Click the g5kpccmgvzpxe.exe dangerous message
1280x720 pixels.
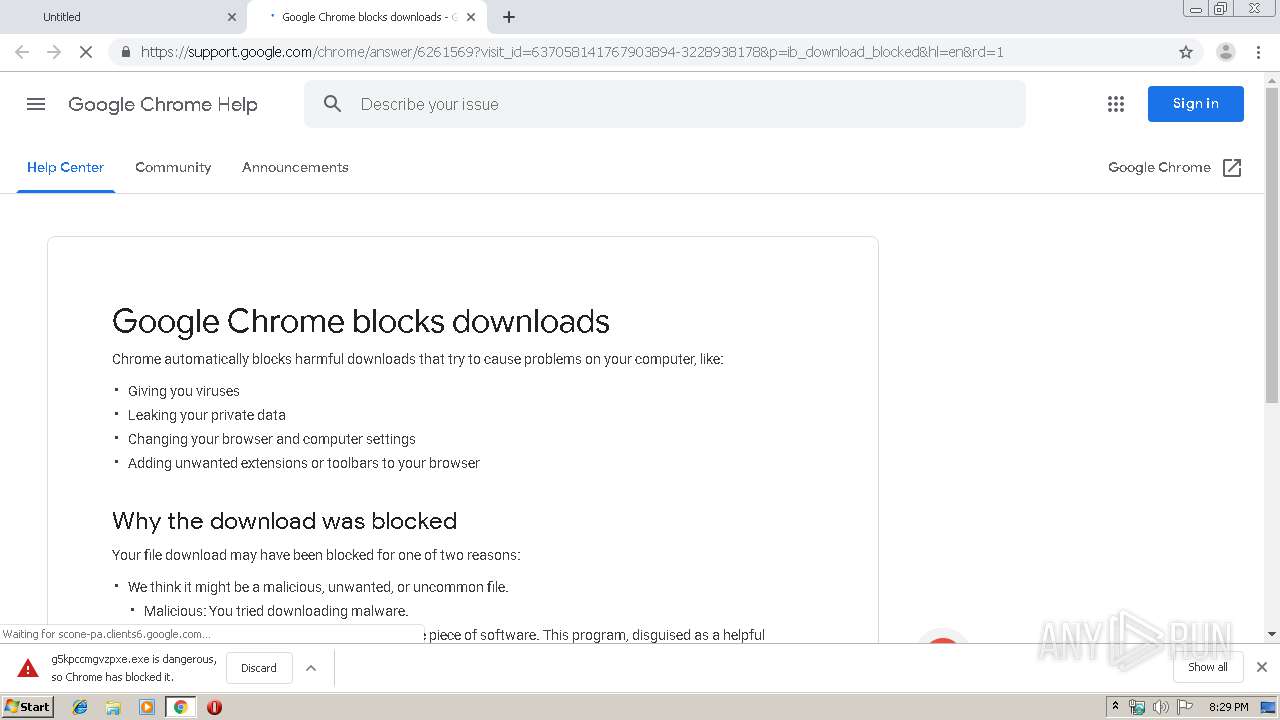pos(134,668)
